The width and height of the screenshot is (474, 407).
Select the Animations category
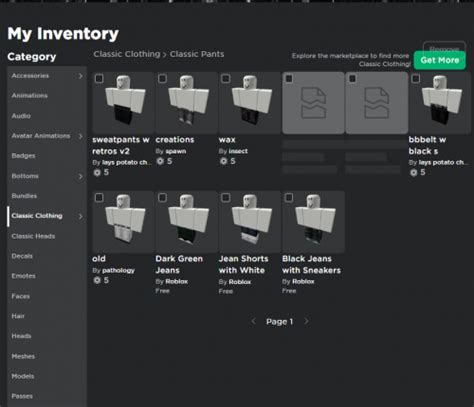pyautogui.click(x=29, y=96)
